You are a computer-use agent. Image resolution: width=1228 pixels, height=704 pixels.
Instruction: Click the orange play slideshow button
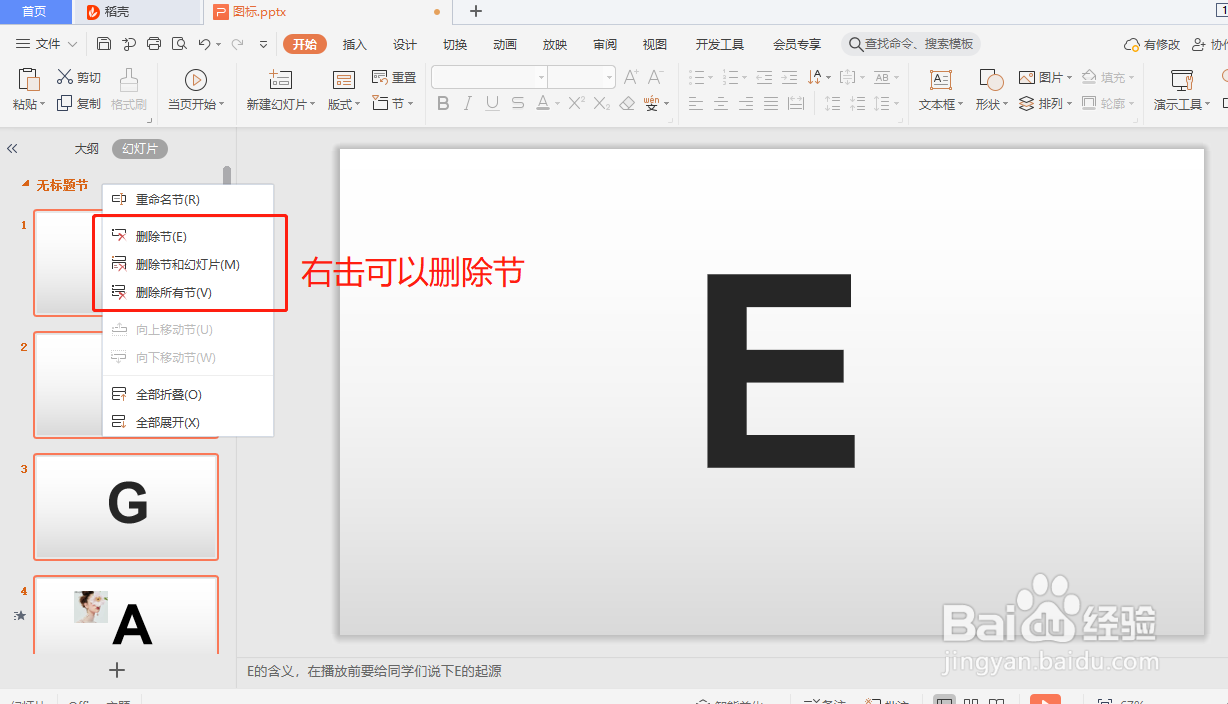pos(1045,700)
